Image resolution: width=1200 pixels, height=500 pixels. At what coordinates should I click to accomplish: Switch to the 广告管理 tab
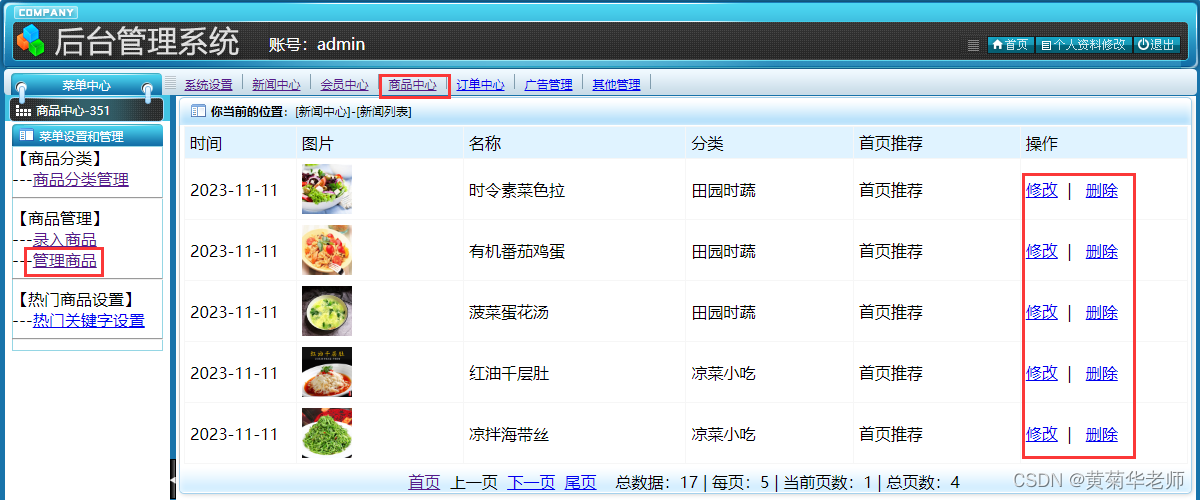click(x=549, y=85)
